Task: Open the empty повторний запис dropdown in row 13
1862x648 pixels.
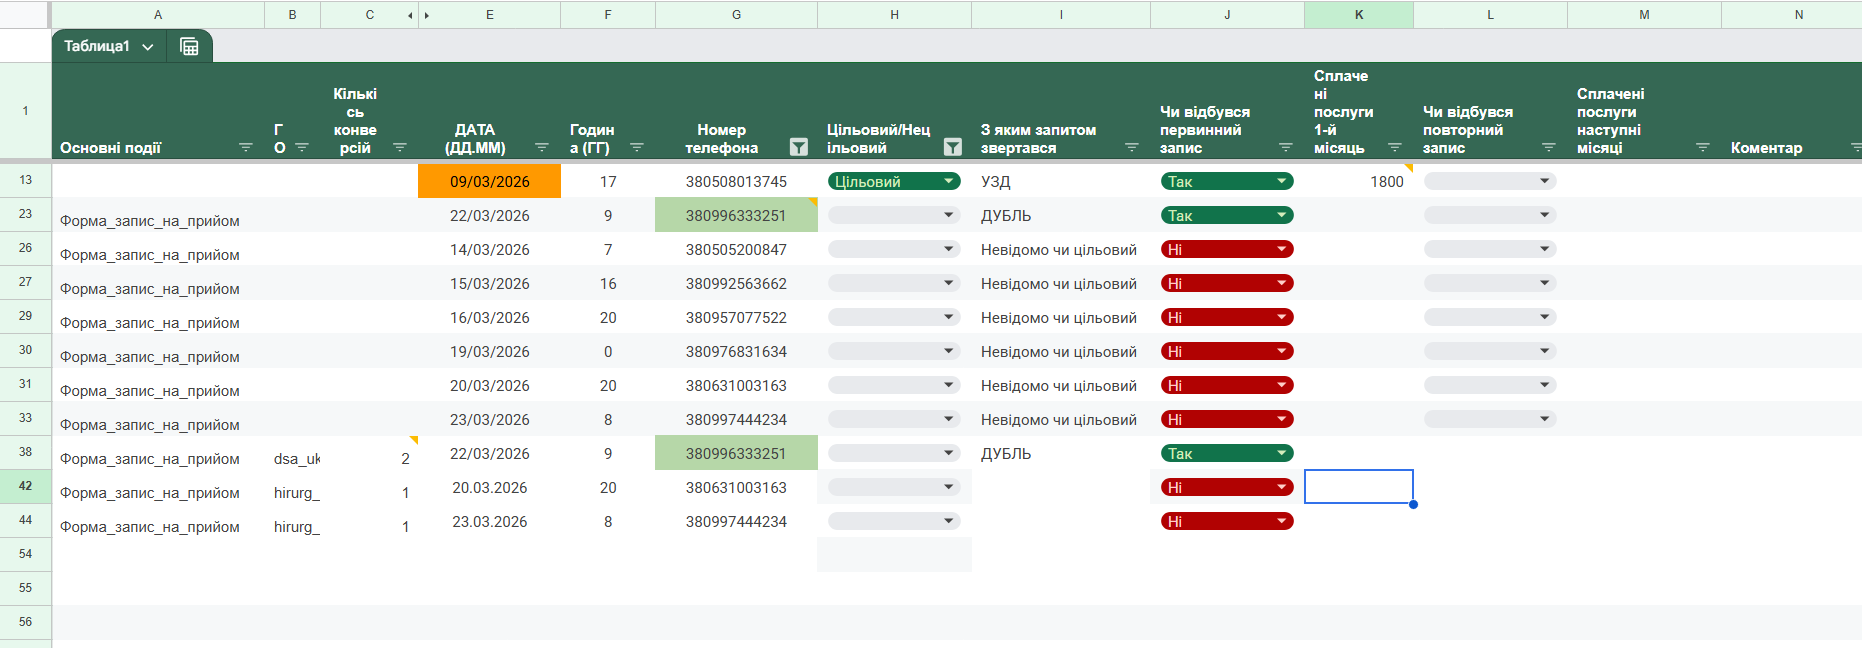Action: coord(1489,181)
